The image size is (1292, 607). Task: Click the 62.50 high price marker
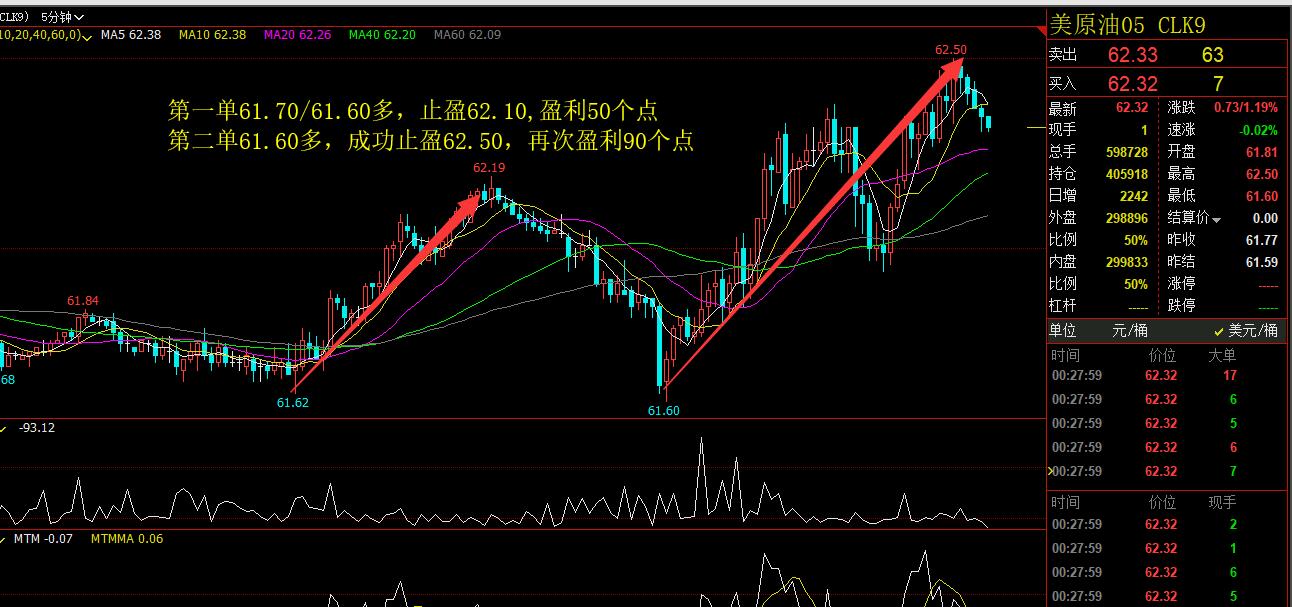coord(951,49)
